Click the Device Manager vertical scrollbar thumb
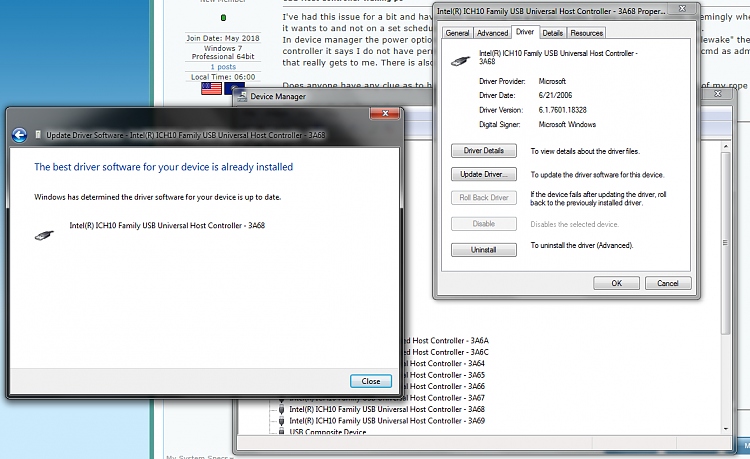The width and height of the screenshot is (750, 459). [726, 243]
